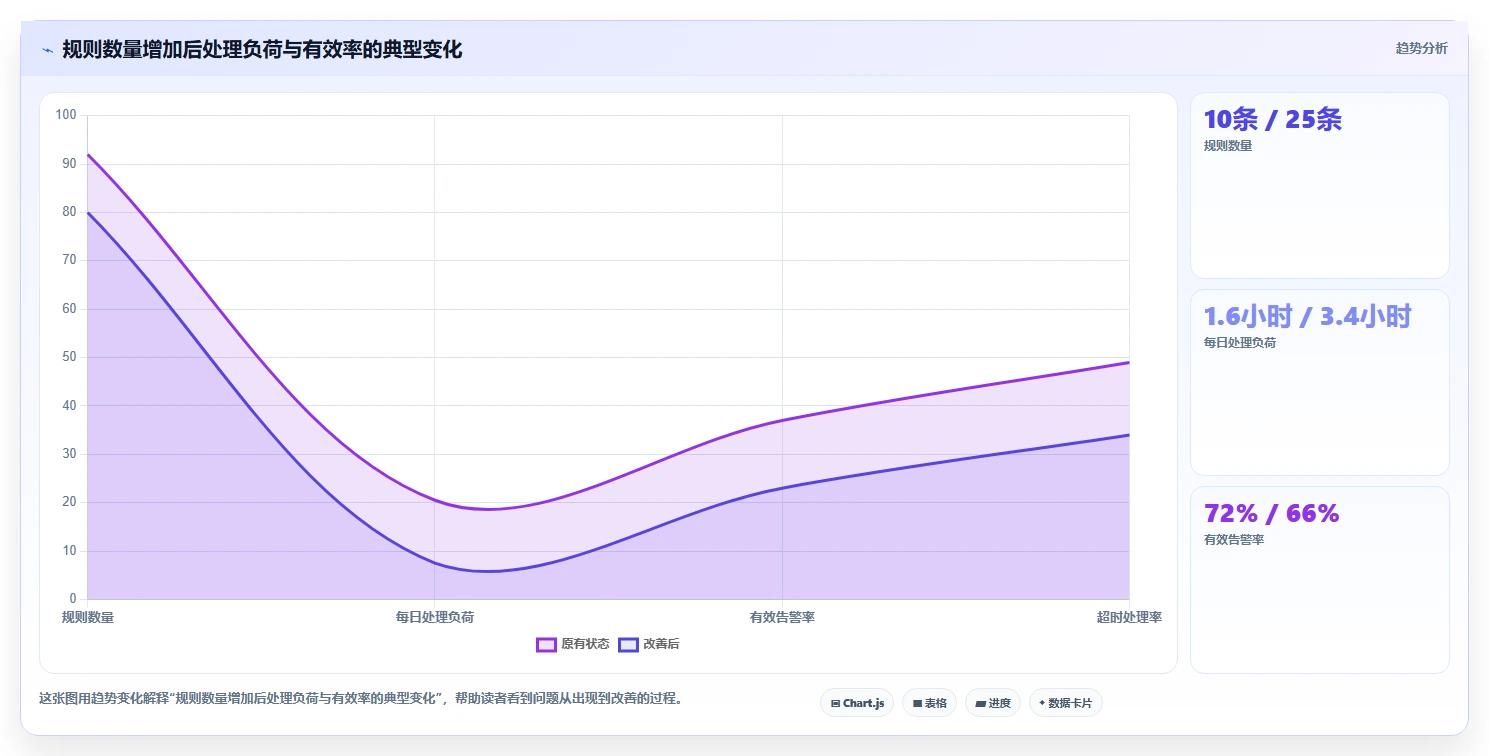Click the 每日处理负荷 card caption
Image resolution: width=1489 pixels, height=756 pixels.
[1240, 343]
